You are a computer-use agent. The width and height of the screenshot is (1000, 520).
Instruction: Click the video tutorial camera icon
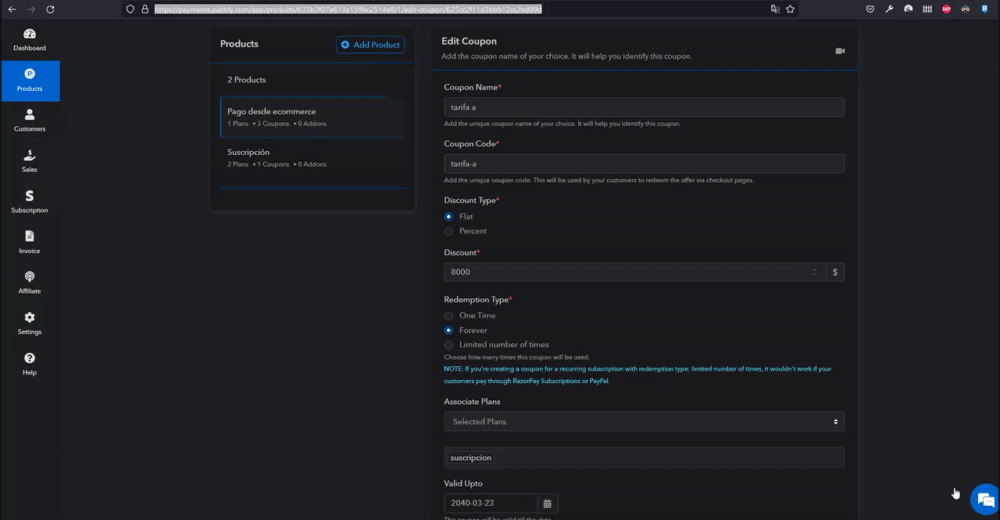pyautogui.click(x=840, y=51)
